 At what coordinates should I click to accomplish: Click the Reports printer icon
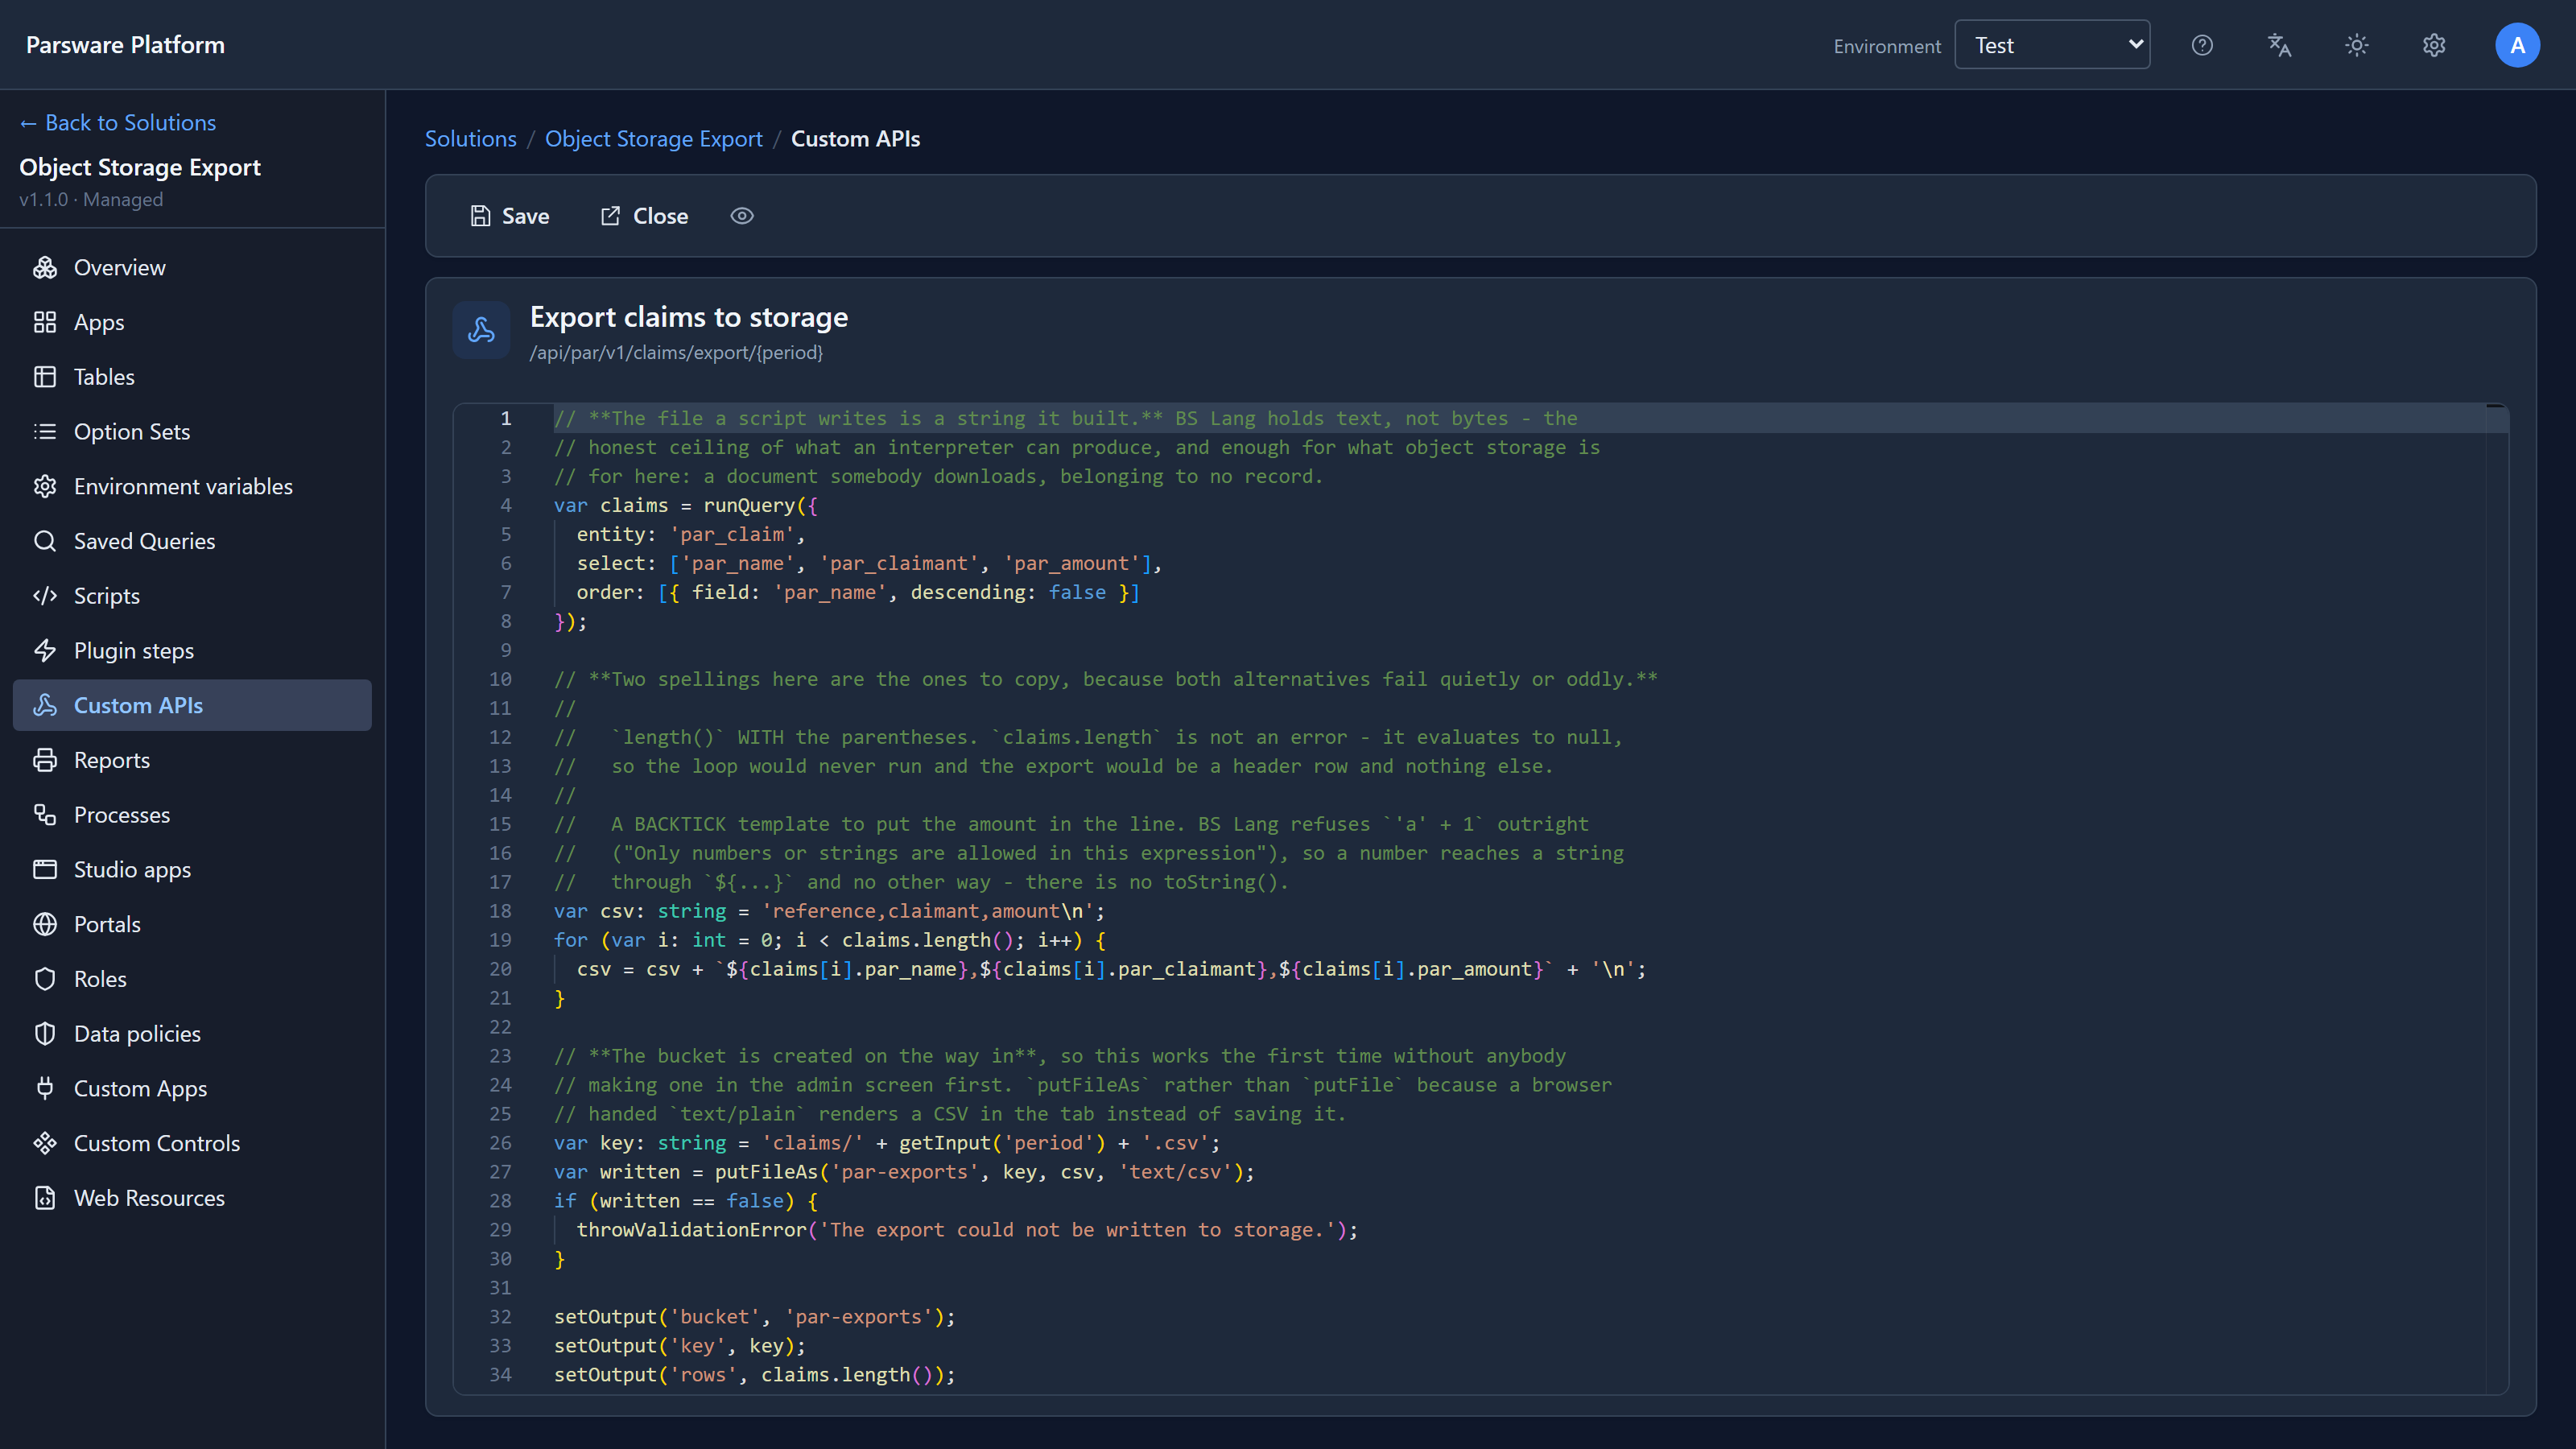click(45, 760)
